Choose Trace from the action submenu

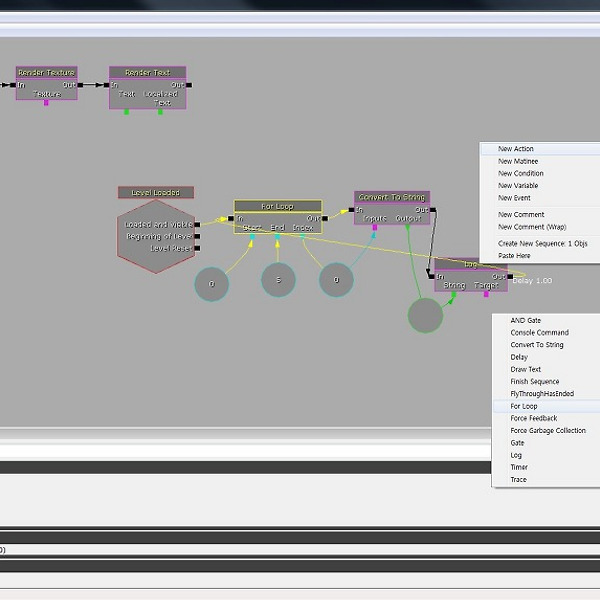click(x=518, y=480)
